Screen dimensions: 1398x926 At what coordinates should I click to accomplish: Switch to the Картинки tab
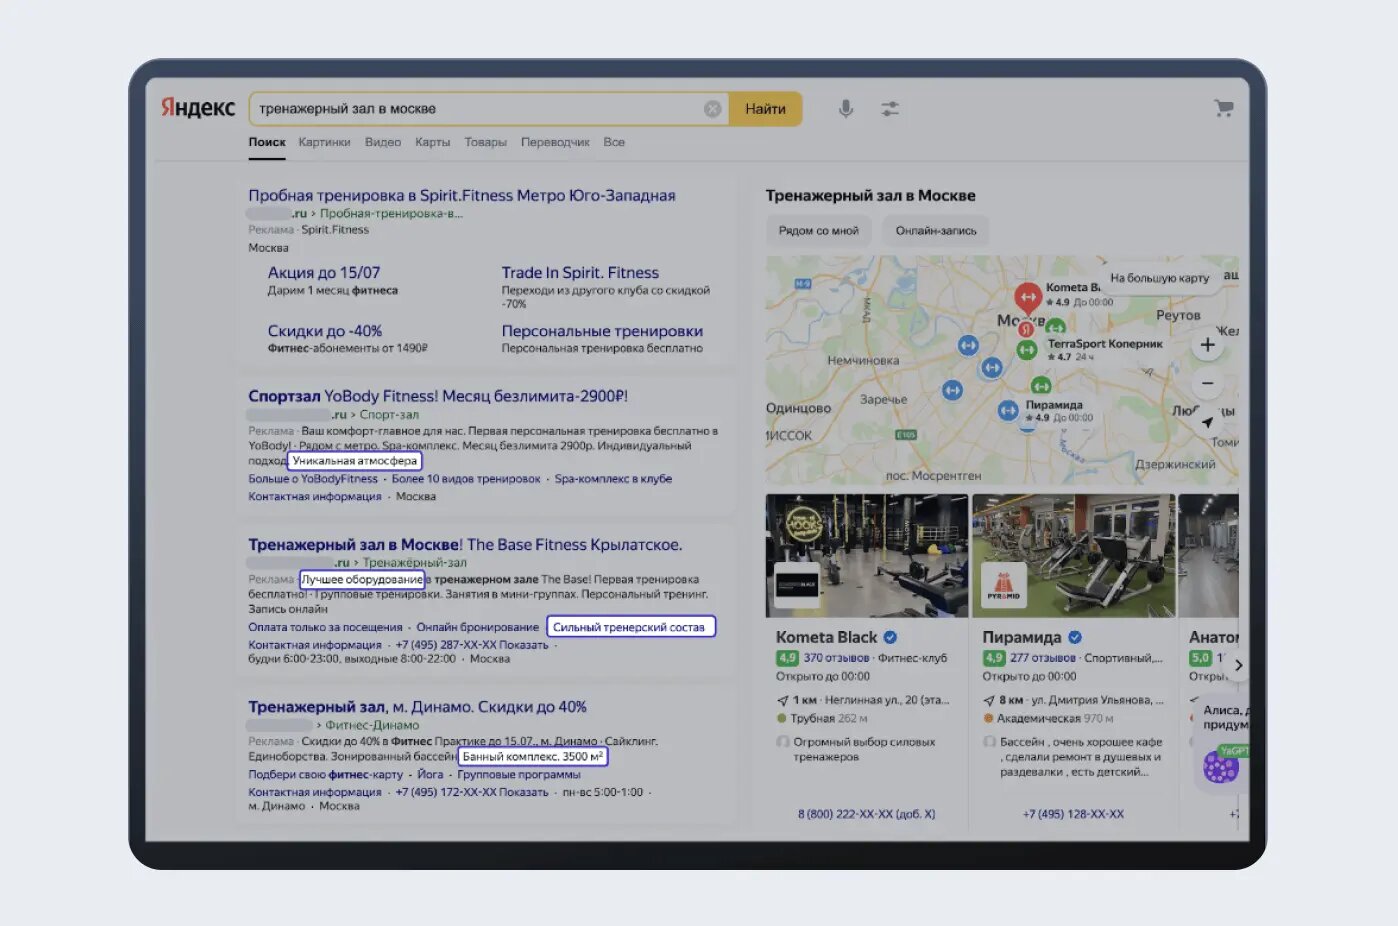click(x=324, y=142)
